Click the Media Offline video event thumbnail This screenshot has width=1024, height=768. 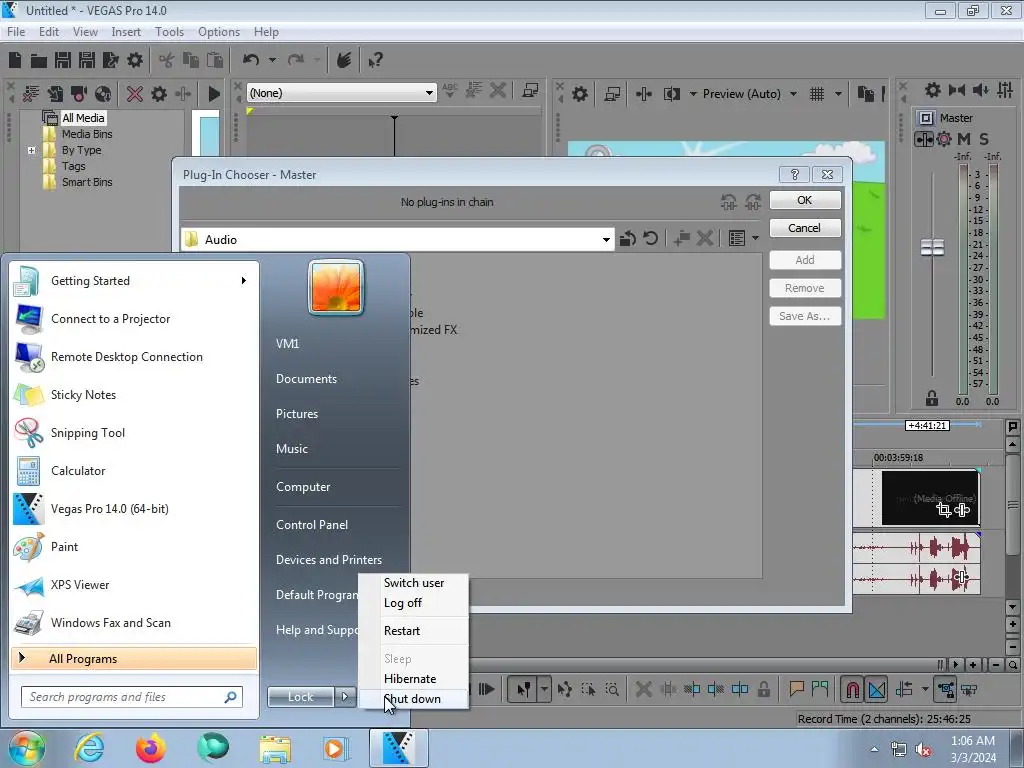(930, 498)
